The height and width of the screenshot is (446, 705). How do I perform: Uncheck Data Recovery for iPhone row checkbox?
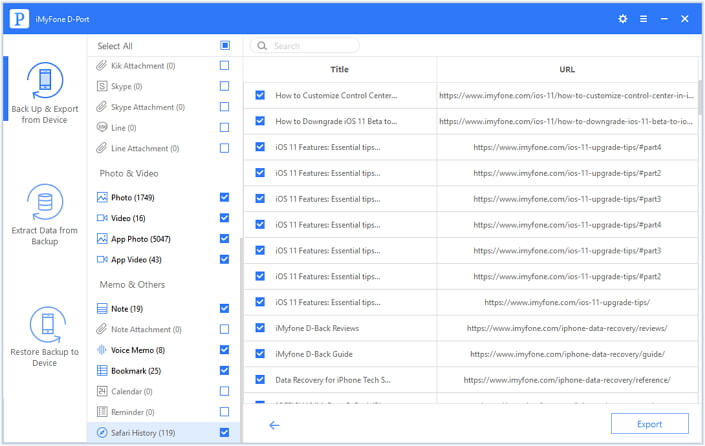260,379
